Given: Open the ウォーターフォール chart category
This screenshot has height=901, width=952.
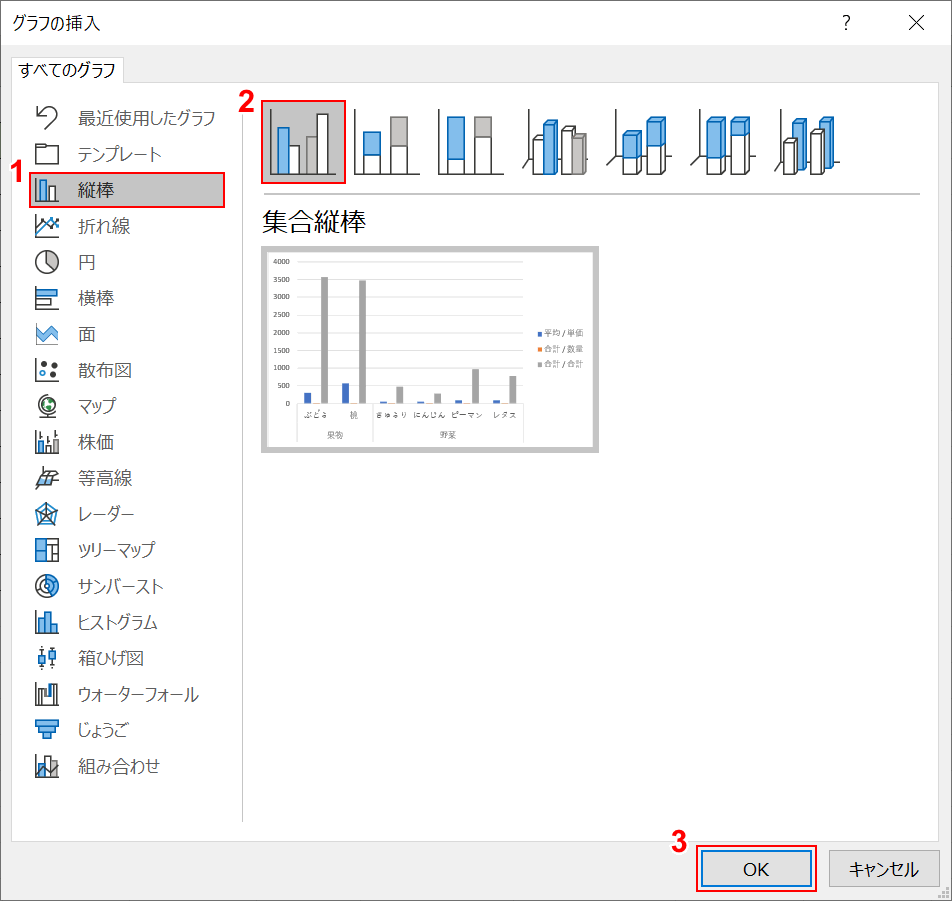Looking at the screenshot, I should [x=138, y=695].
